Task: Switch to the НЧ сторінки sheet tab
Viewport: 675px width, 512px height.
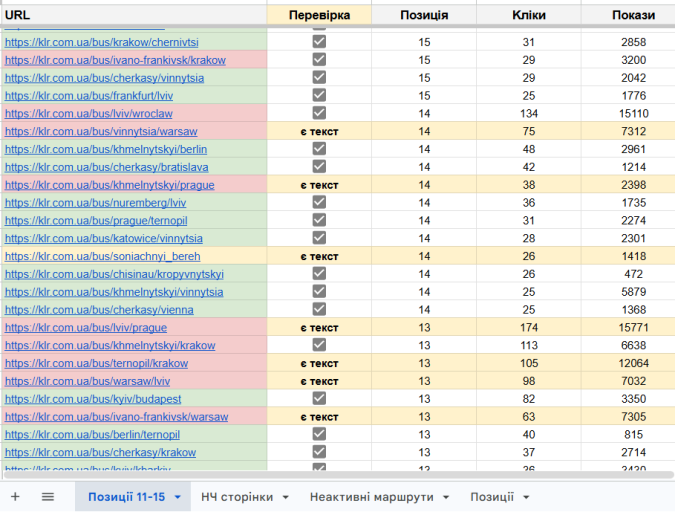Action: point(237,497)
